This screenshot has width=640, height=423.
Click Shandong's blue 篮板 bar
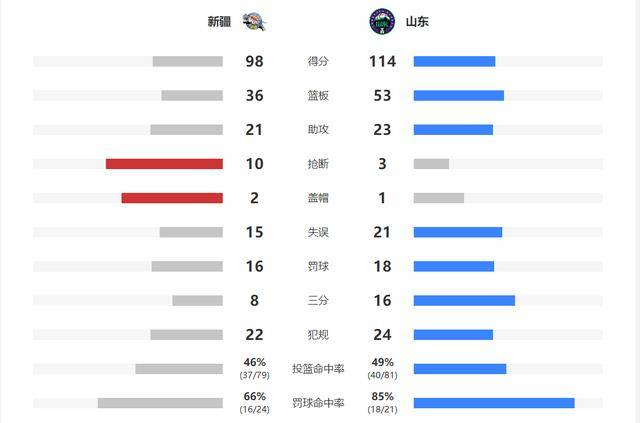pyautogui.click(x=459, y=96)
